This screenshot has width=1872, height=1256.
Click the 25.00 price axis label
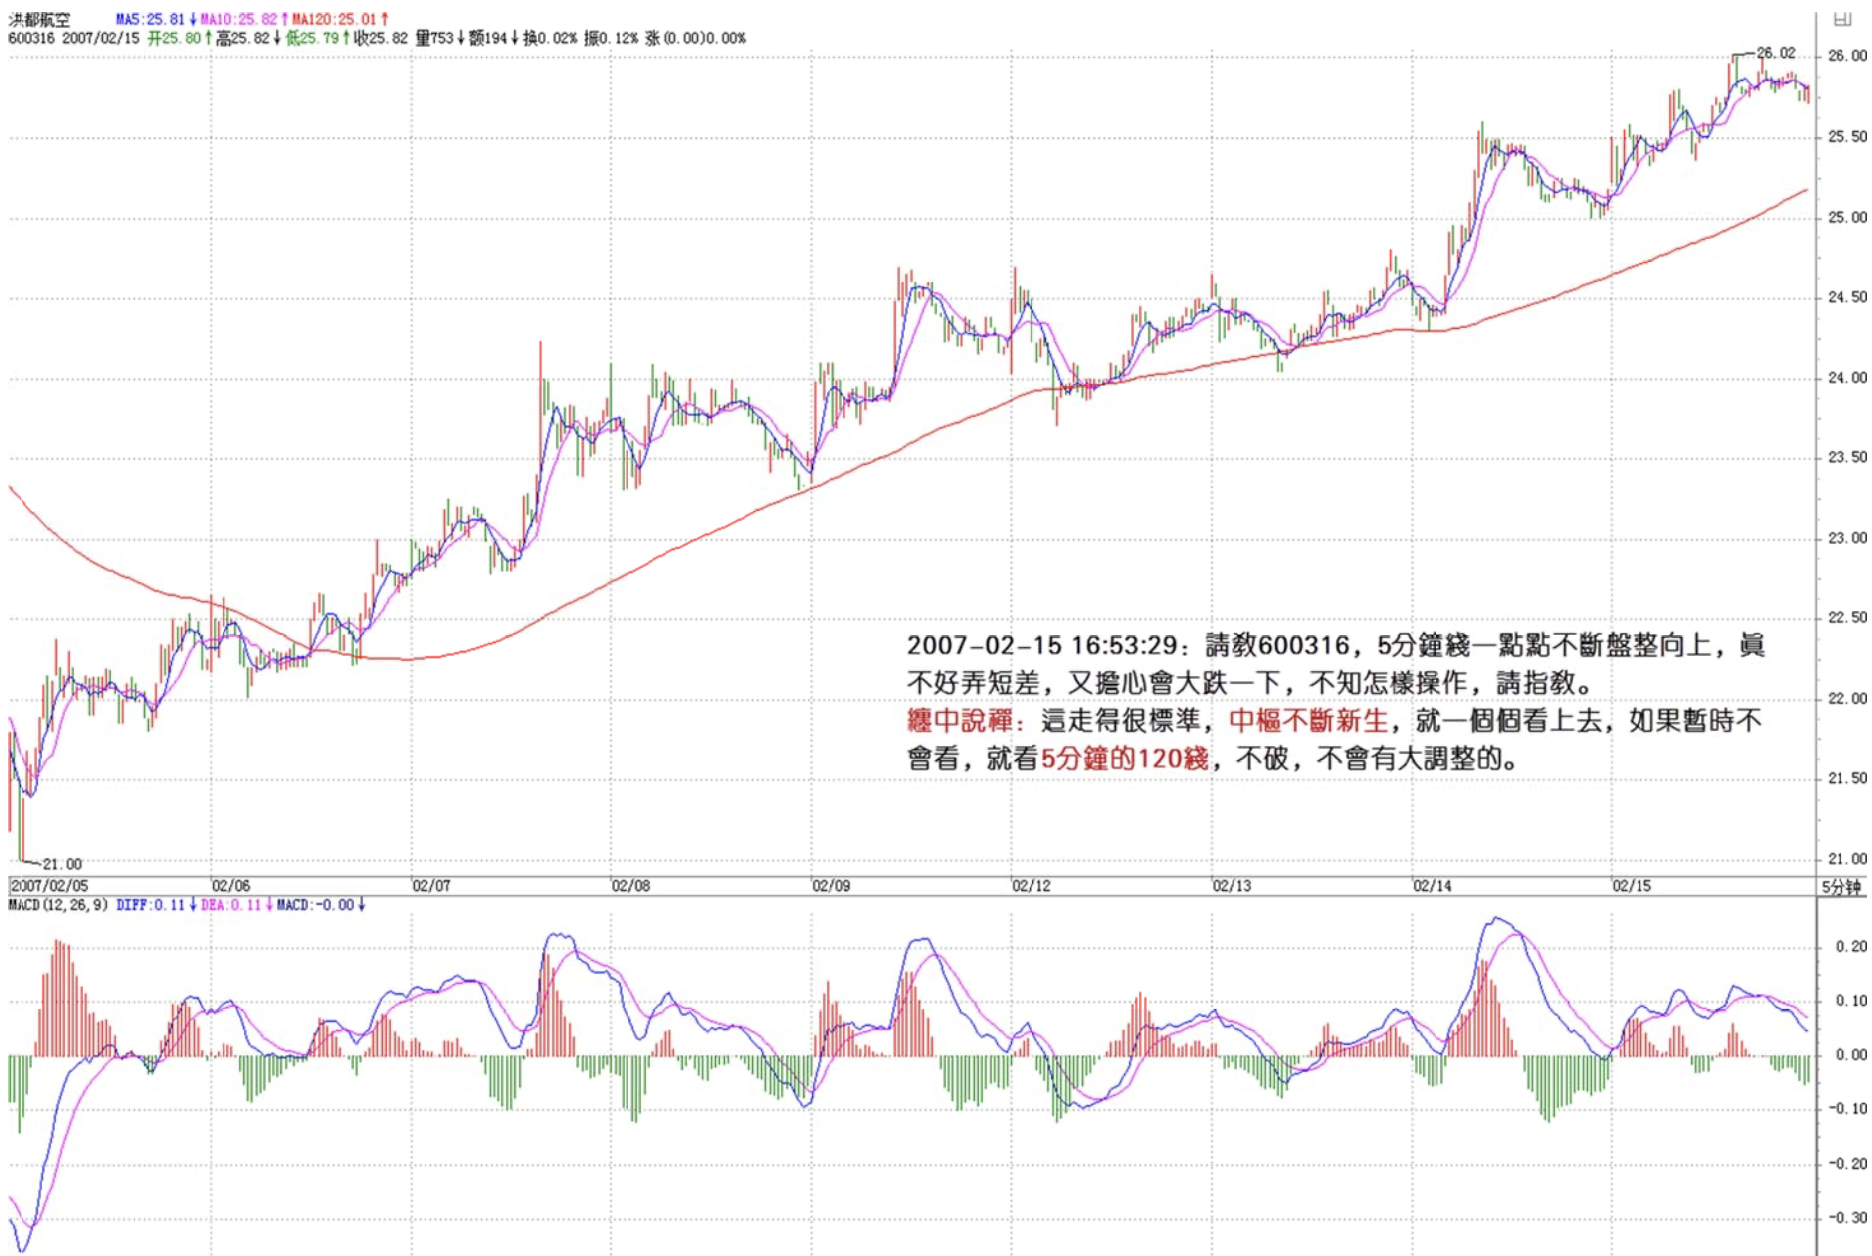click(x=1846, y=218)
